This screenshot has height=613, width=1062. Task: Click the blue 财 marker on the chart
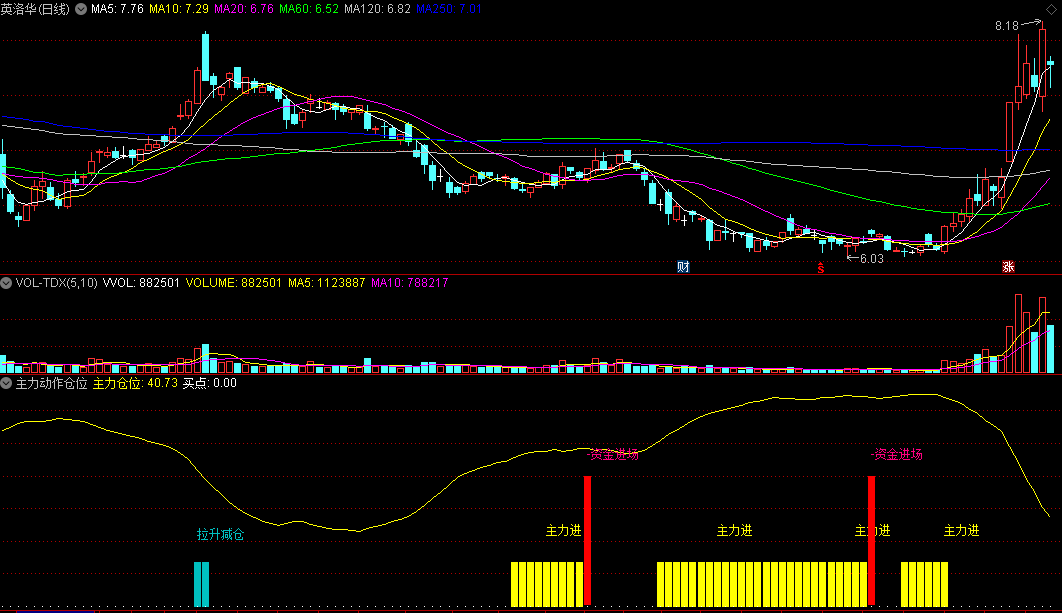pyautogui.click(x=683, y=267)
